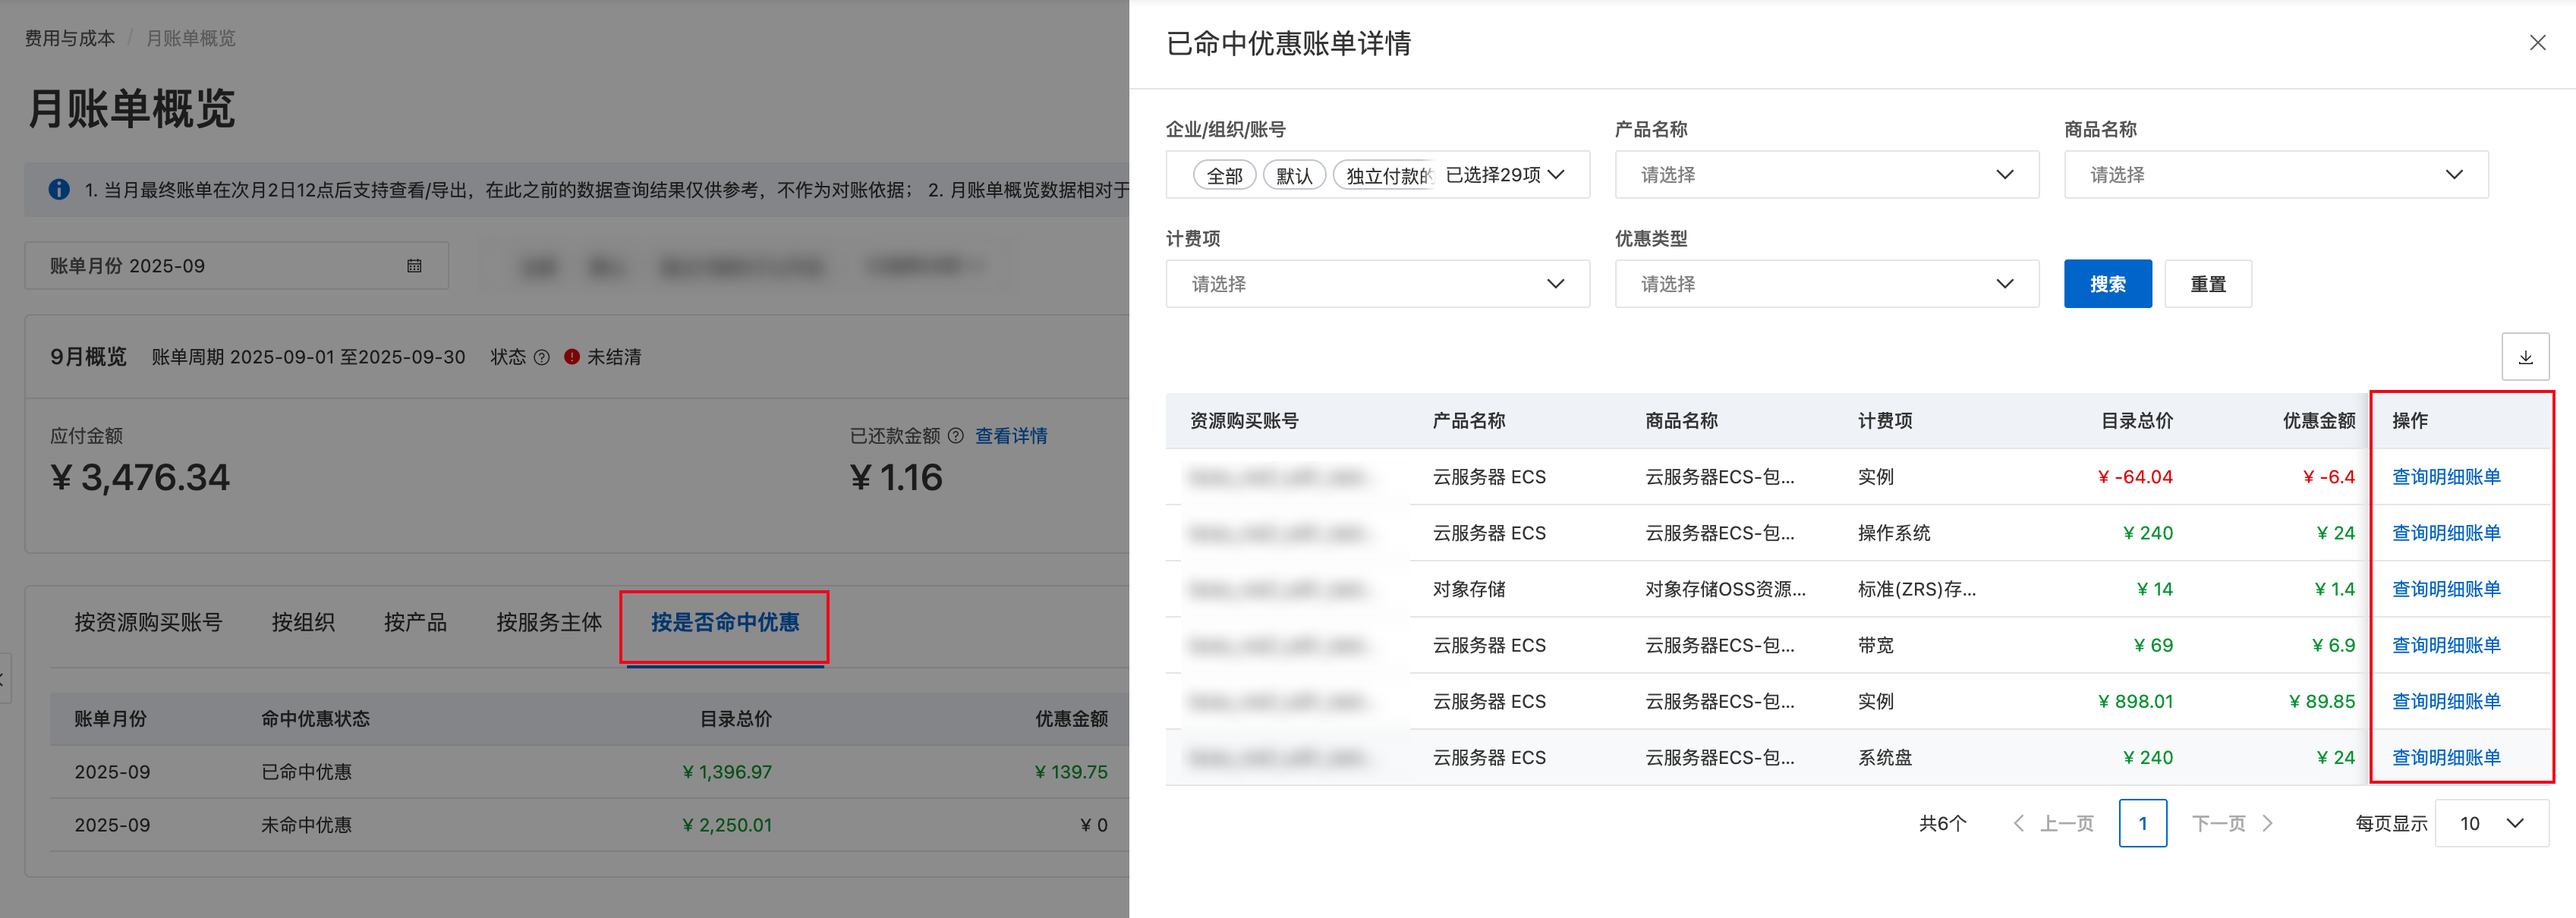Click the info icon in notice banner
This screenshot has width=2576, height=918.
[59, 190]
